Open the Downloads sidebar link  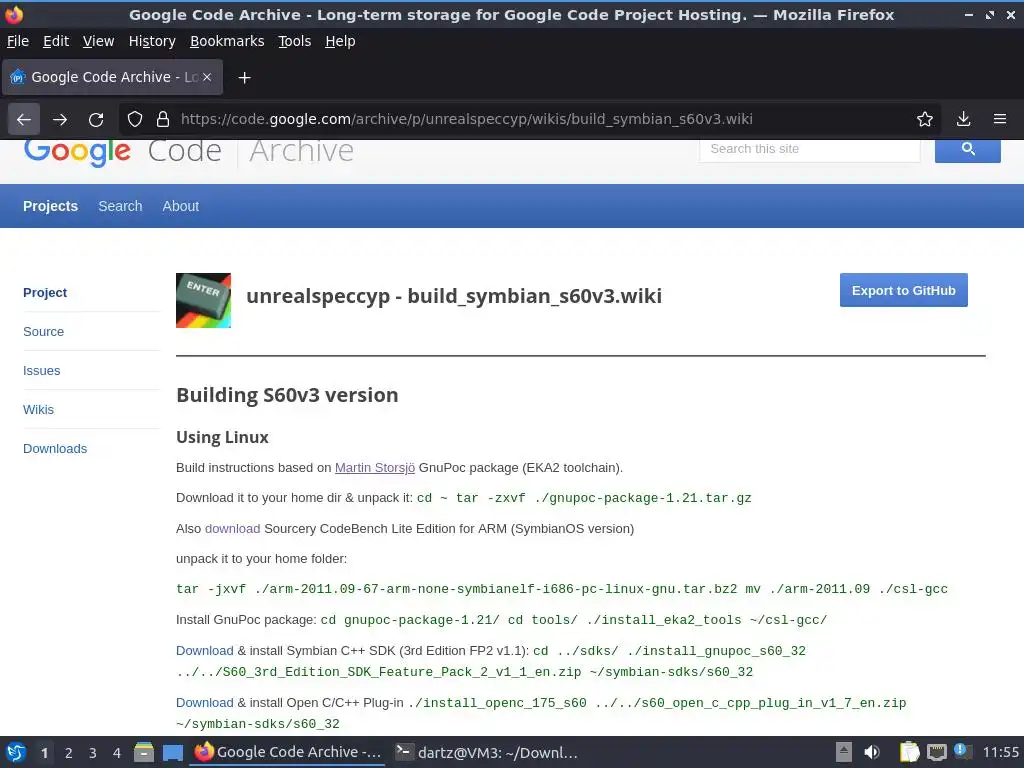(x=55, y=449)
